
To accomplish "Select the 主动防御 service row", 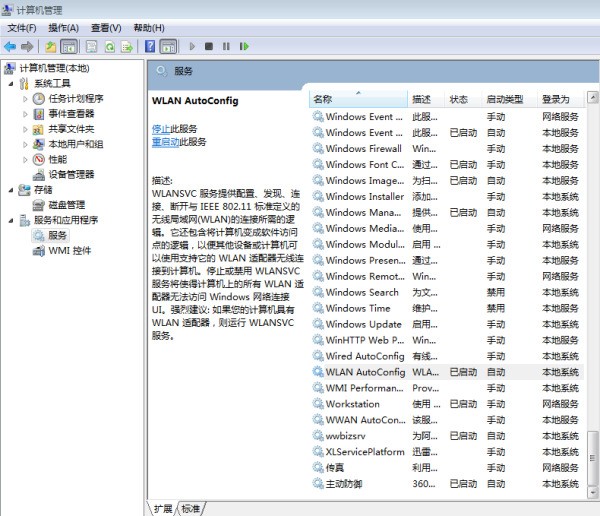I will pos(447,484).
